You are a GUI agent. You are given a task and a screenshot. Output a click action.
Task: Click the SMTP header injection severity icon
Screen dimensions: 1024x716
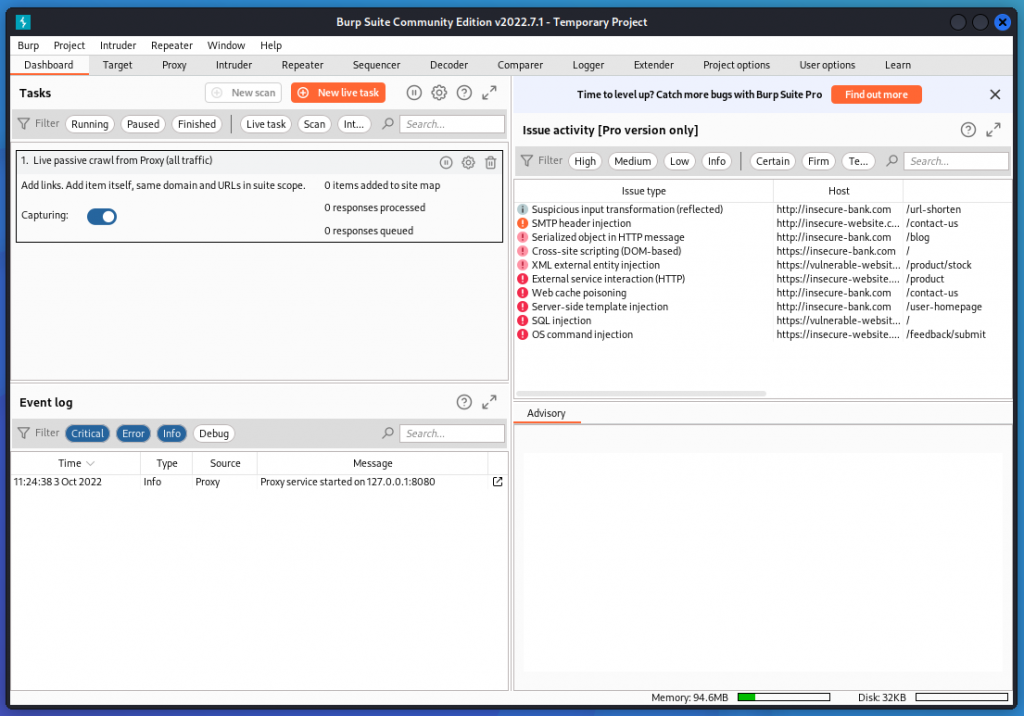pos(522,223)
